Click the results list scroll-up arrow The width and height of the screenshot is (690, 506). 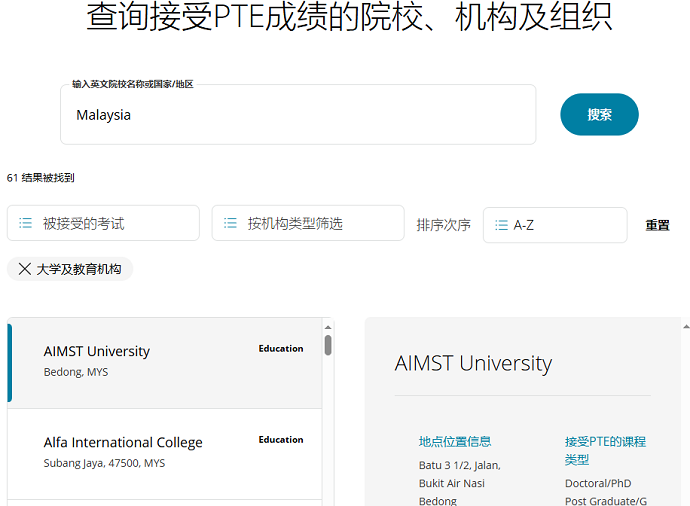[328, 327]
